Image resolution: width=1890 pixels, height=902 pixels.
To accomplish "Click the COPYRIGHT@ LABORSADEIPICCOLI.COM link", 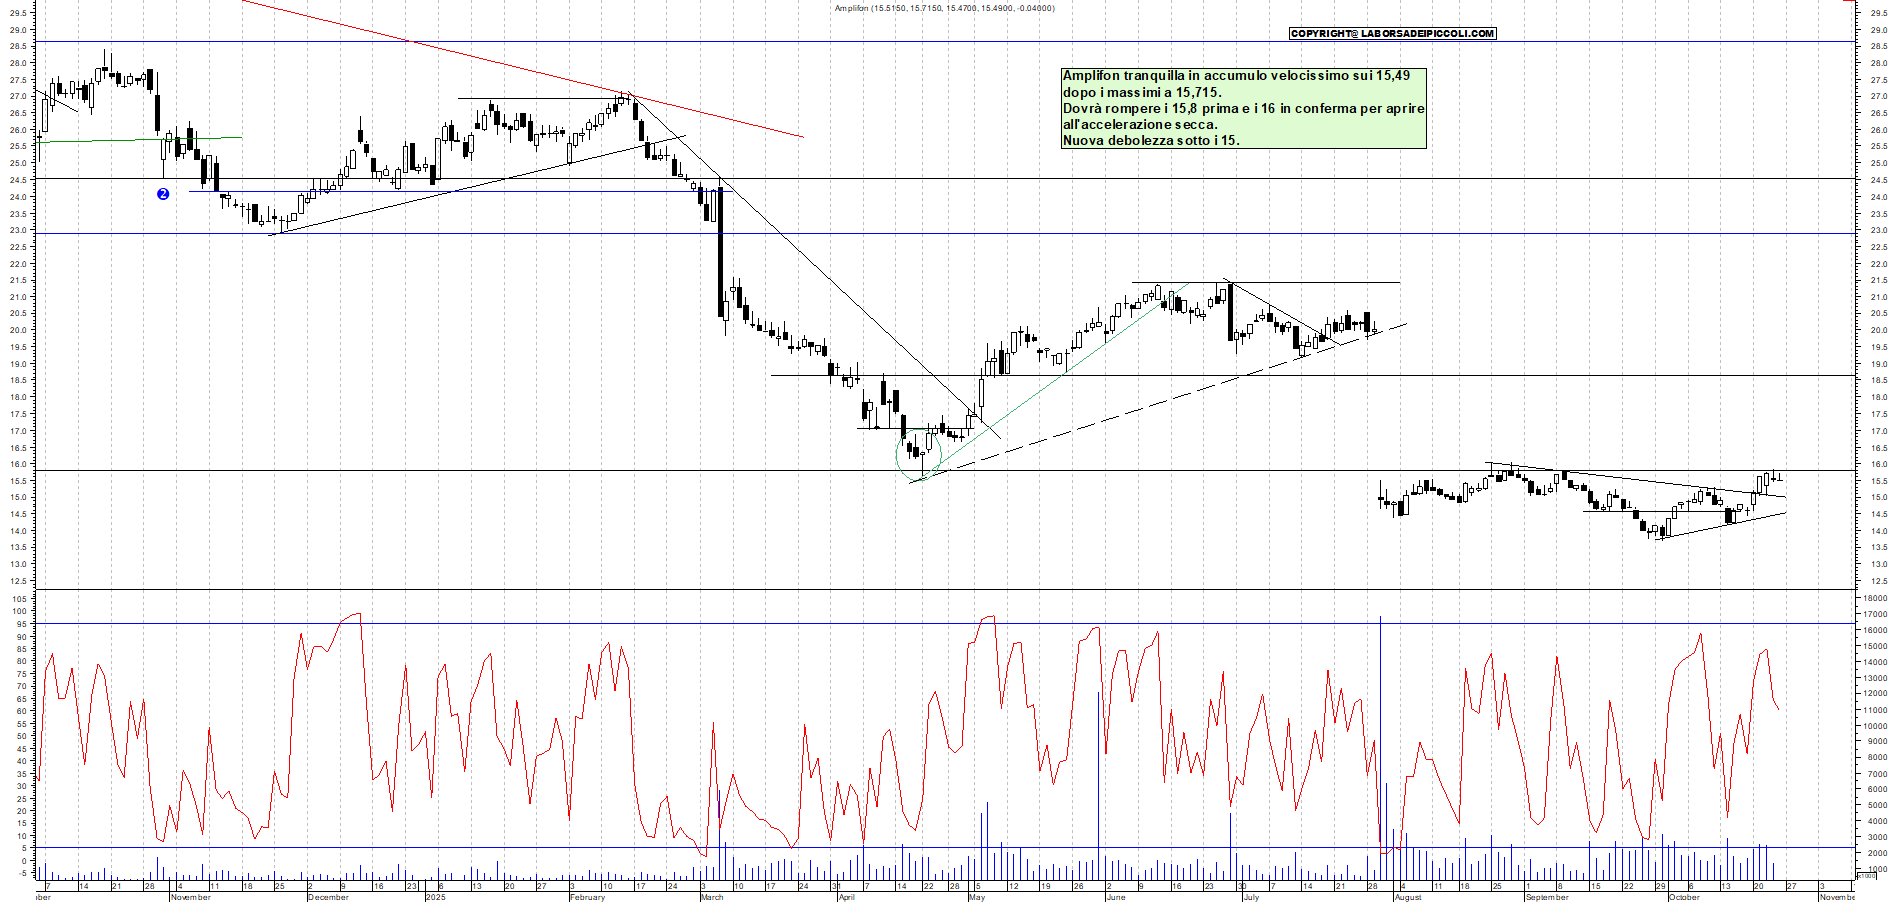I will pos(1392,32).
